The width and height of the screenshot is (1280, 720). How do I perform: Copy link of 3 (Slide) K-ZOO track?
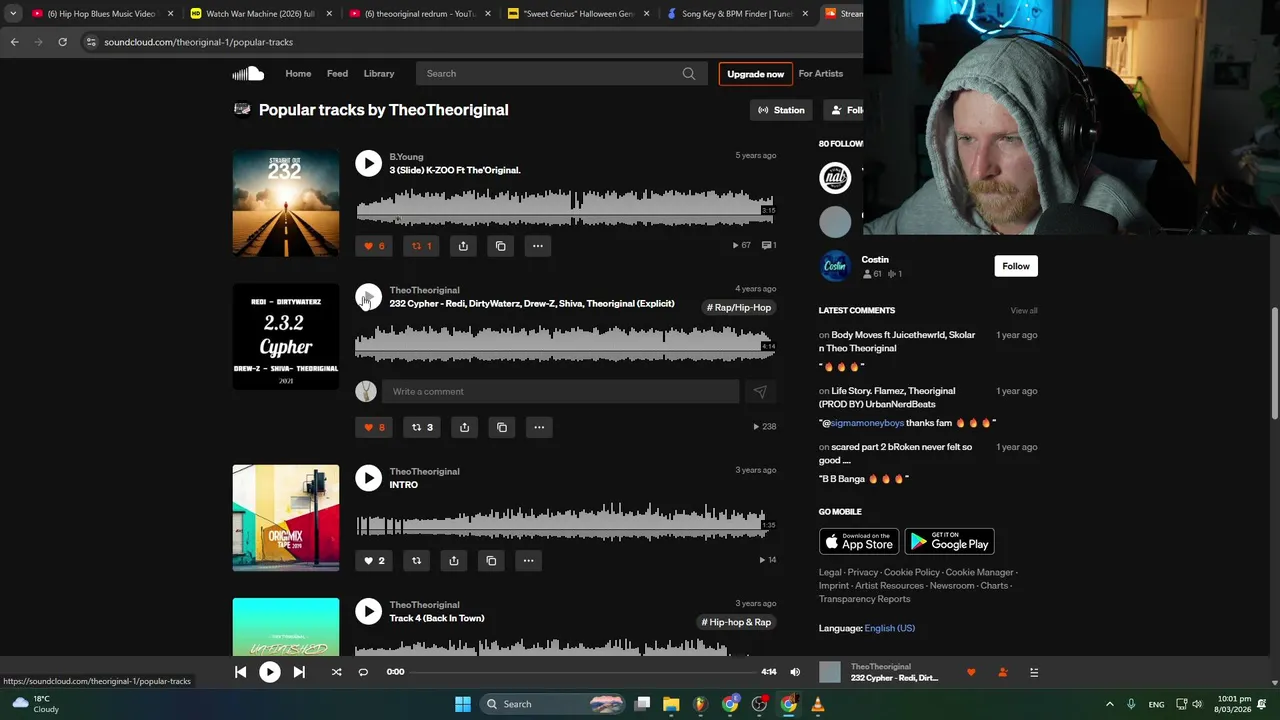coord(501,246)
